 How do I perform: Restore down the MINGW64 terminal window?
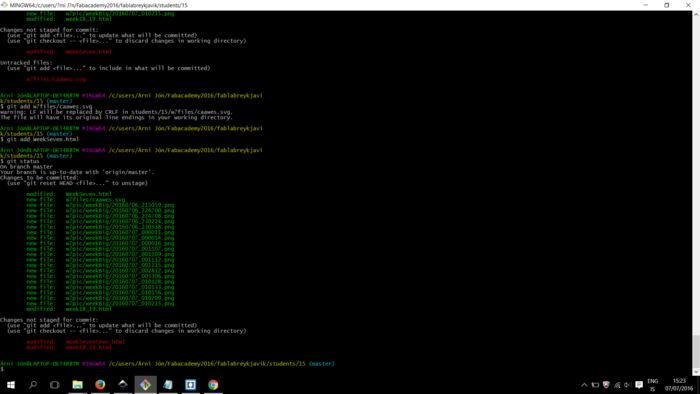pyautogui.click(x=667, y=5)
